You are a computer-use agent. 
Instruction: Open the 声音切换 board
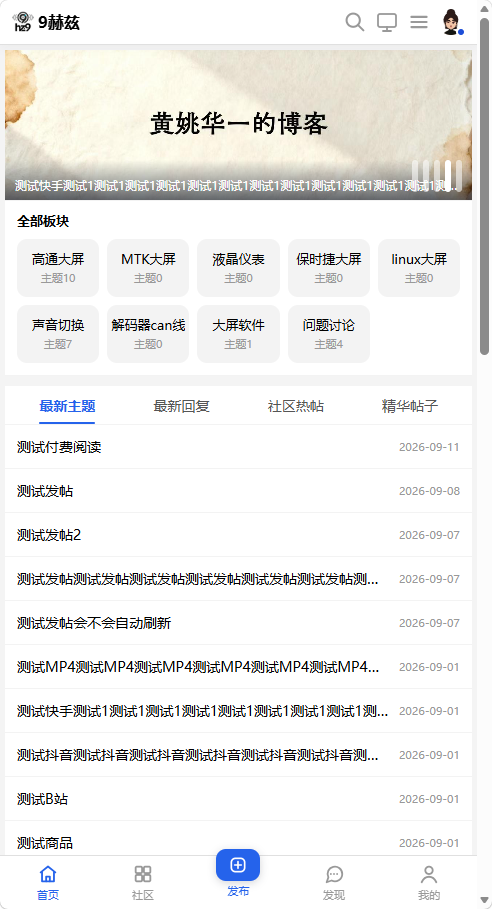tap(58, 334)
